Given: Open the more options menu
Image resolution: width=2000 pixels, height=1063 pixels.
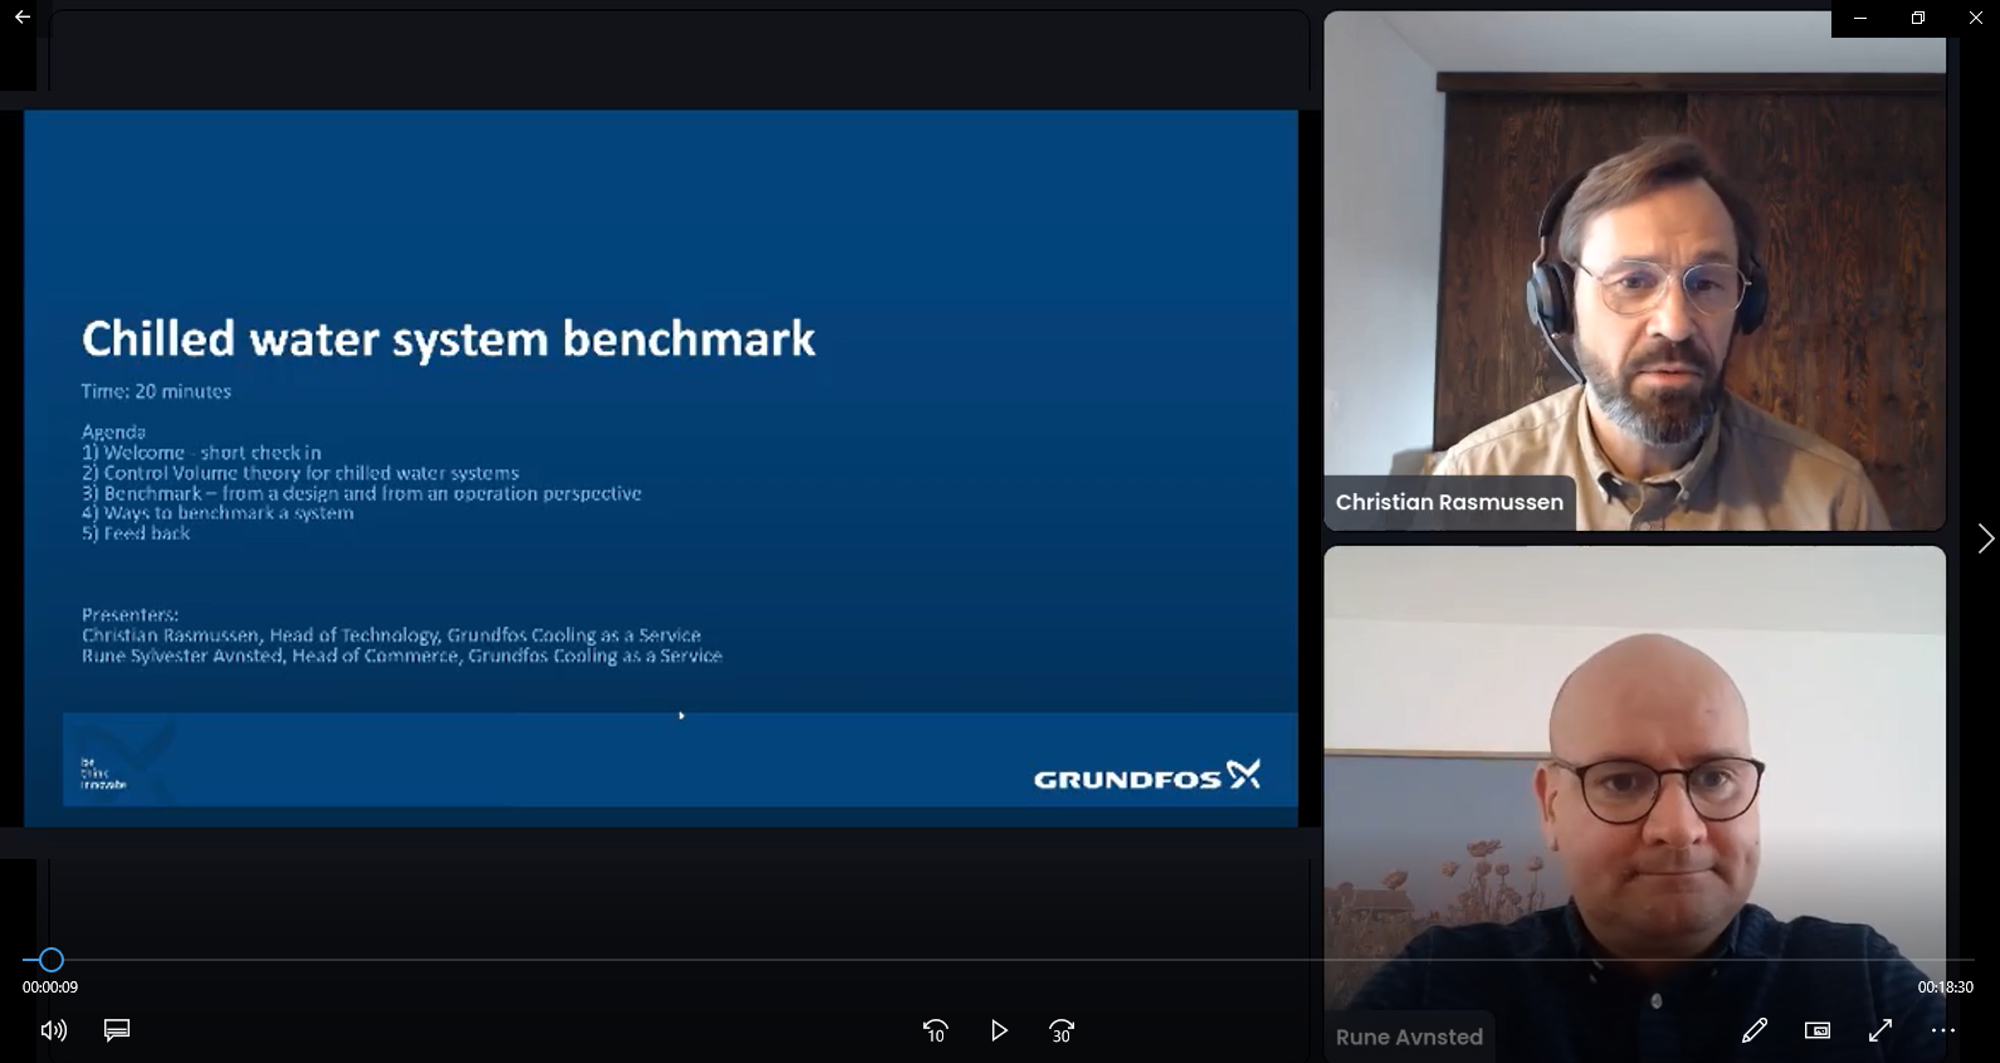Looking at the screenshot, I should [1943, 1030].
